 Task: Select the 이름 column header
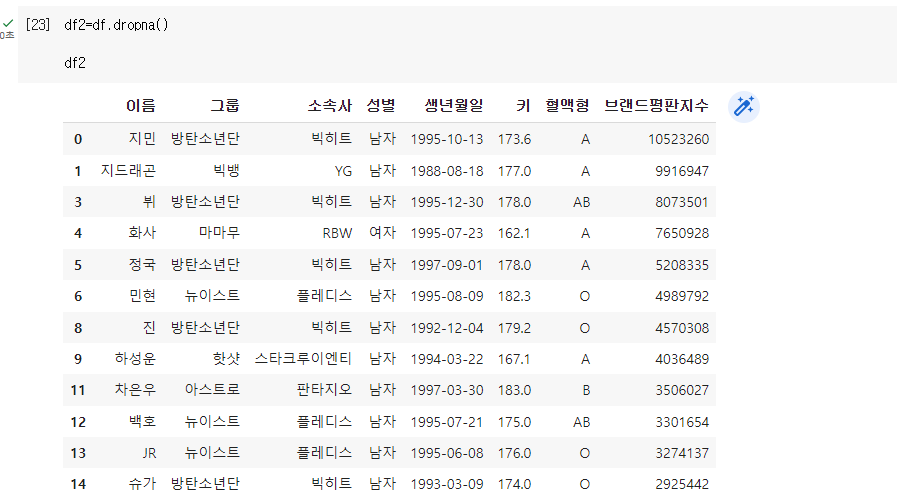[141, 106]
